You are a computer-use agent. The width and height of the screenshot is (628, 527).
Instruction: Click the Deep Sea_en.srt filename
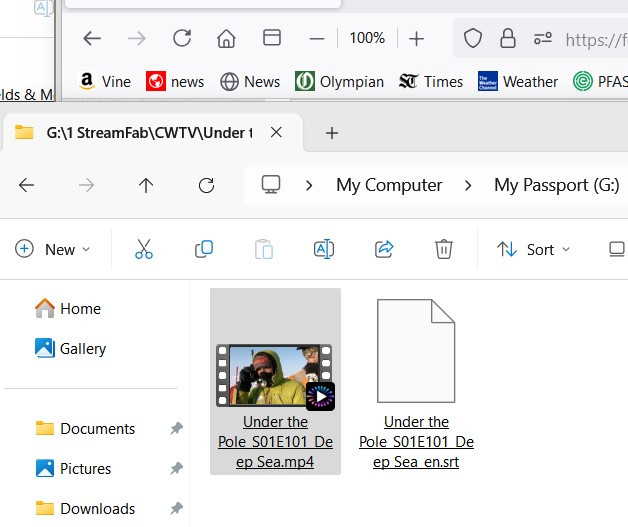[416, 442]
